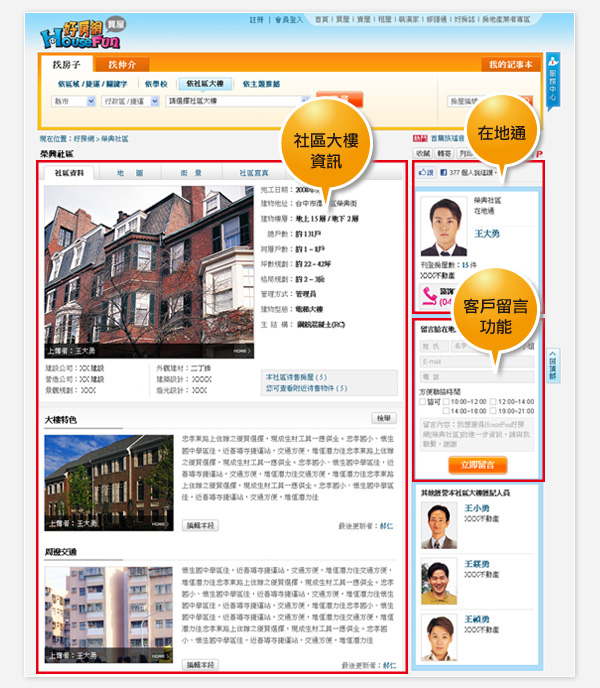This screenshot has height=688, width=600.
Task: Focus the E-mail input field
Action: coord(477,362)
